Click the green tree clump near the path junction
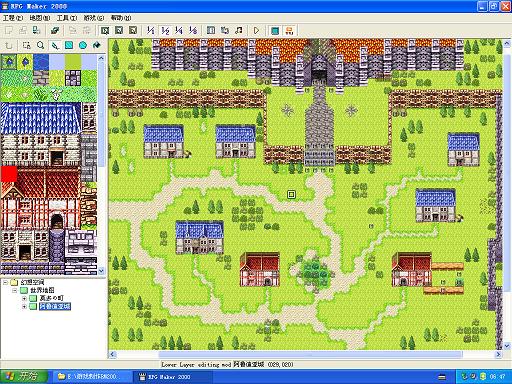The image size is (512, 384). tap(314, 273)
